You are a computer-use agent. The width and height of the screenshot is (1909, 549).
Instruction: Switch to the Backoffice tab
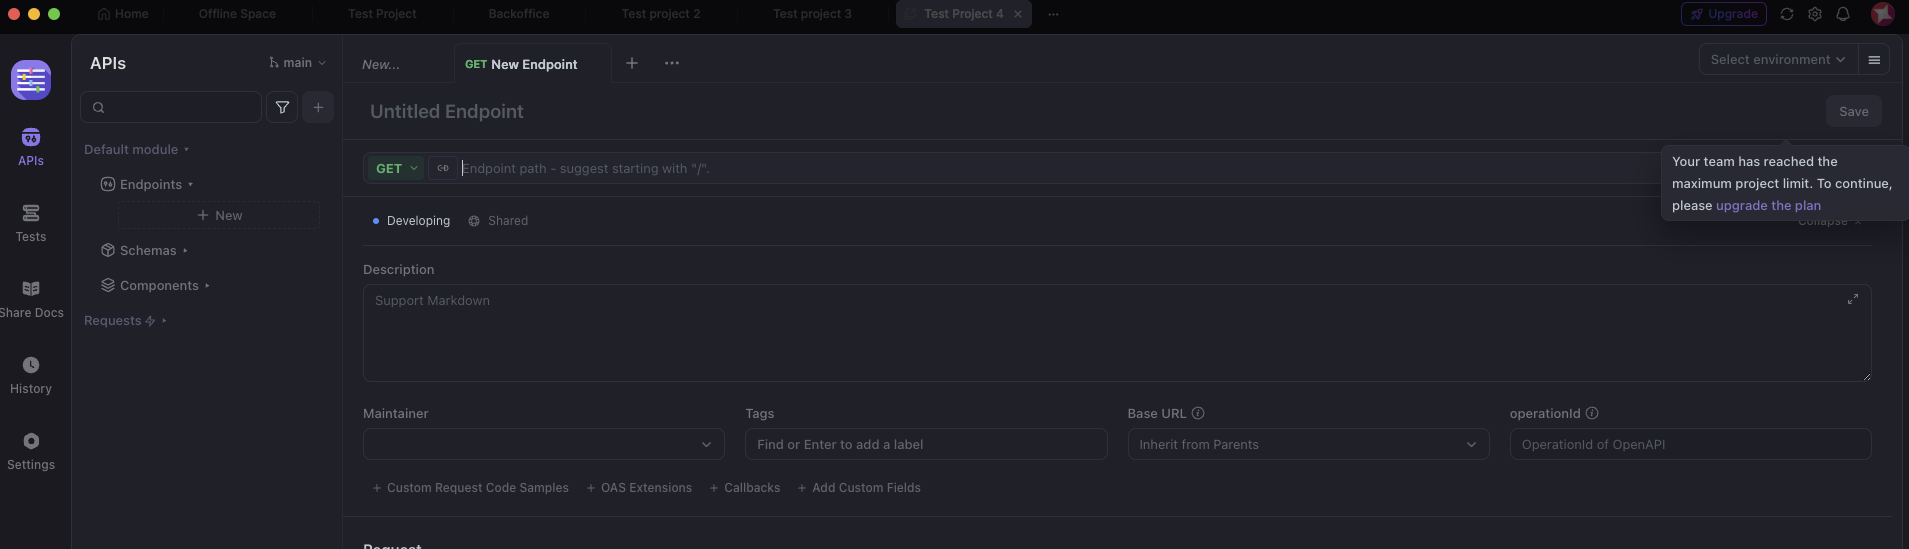pyautogui.click(x=518, y=14)
